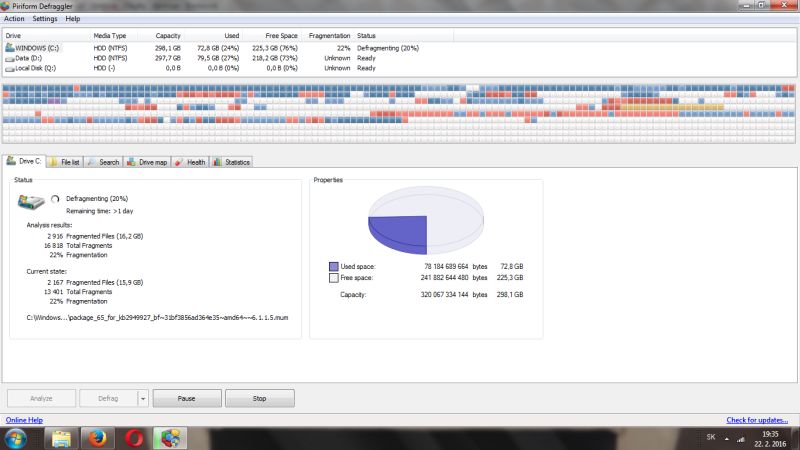Click the WINDOWS (C:) drive icon

10,47
